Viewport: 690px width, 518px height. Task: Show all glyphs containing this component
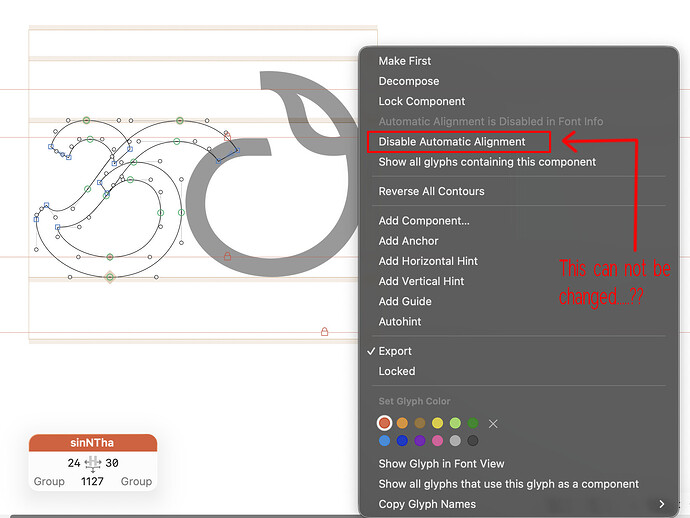click(487, 162)
